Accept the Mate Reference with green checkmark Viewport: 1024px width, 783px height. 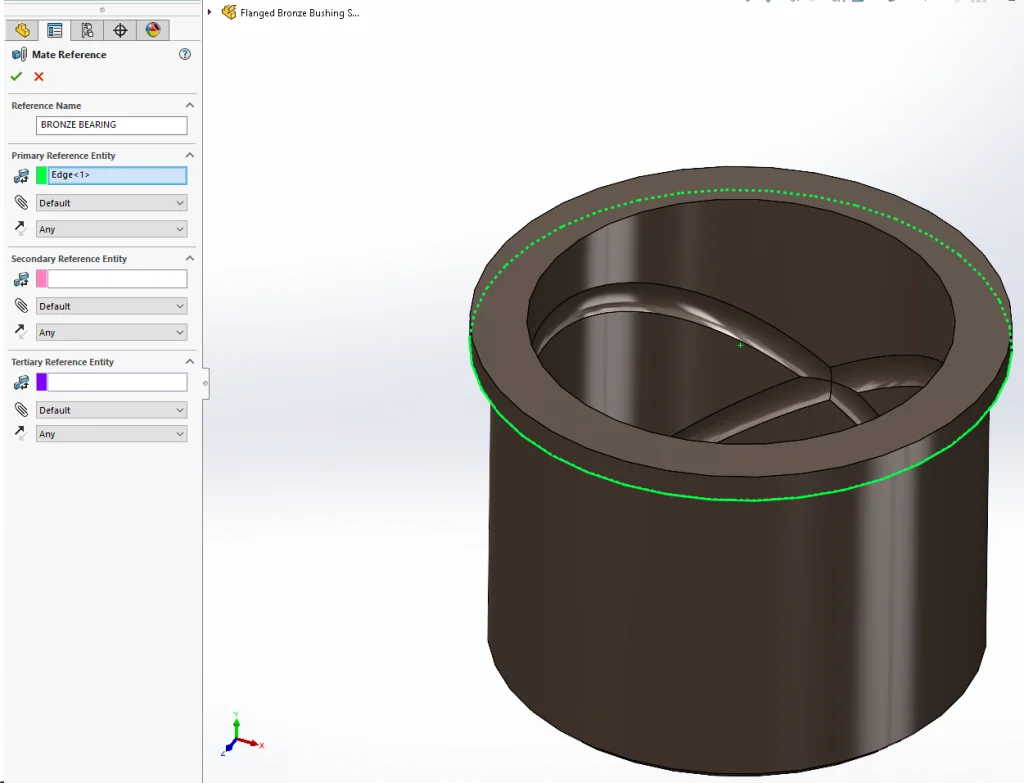point(16,77)
